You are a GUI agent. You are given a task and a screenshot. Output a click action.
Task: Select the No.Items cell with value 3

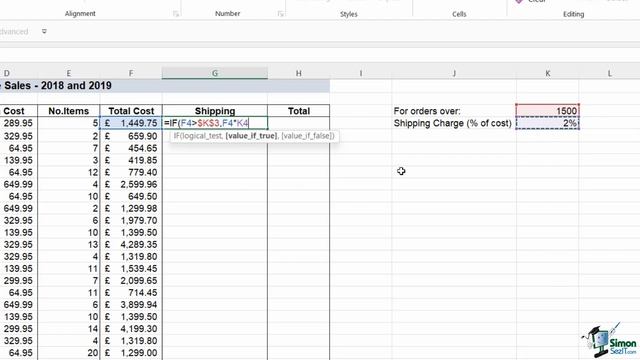(x=69, y=160)
